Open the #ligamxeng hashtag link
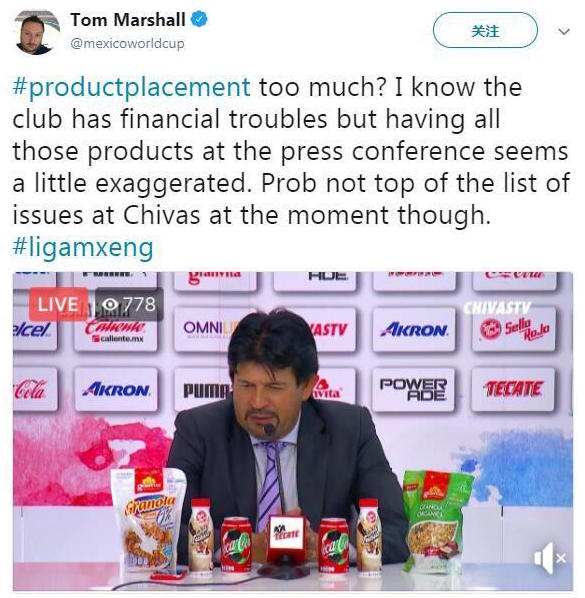This screenshot has width=585, height=598. point(83,248)
